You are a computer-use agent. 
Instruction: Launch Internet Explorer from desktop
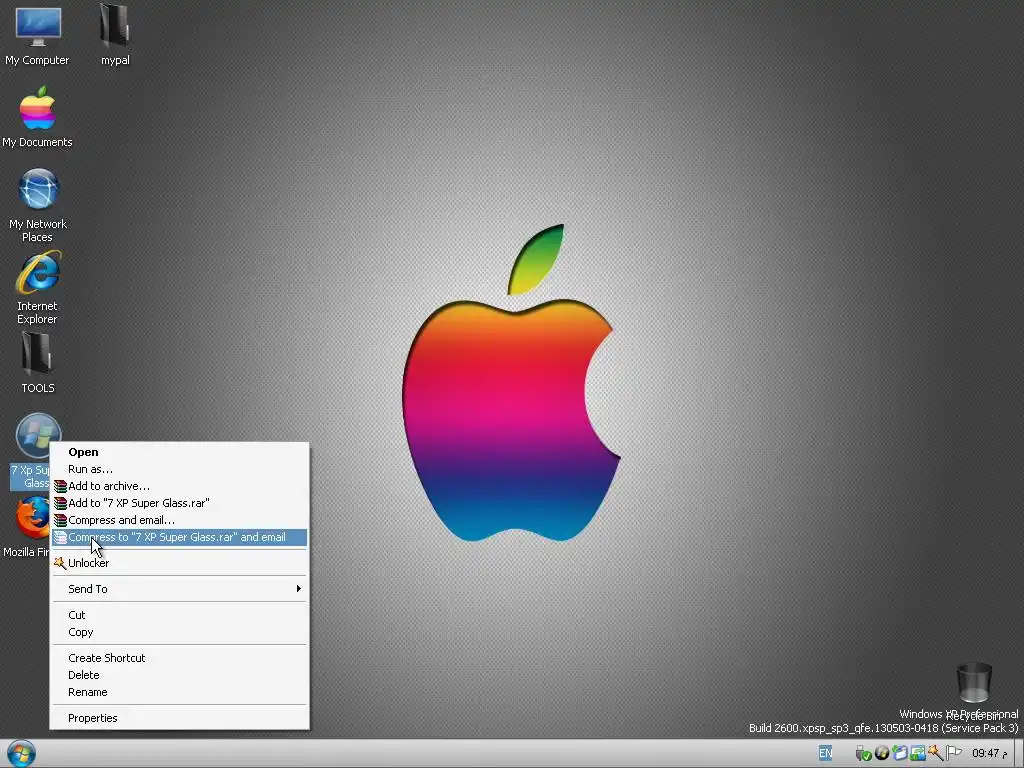(37, 287)
